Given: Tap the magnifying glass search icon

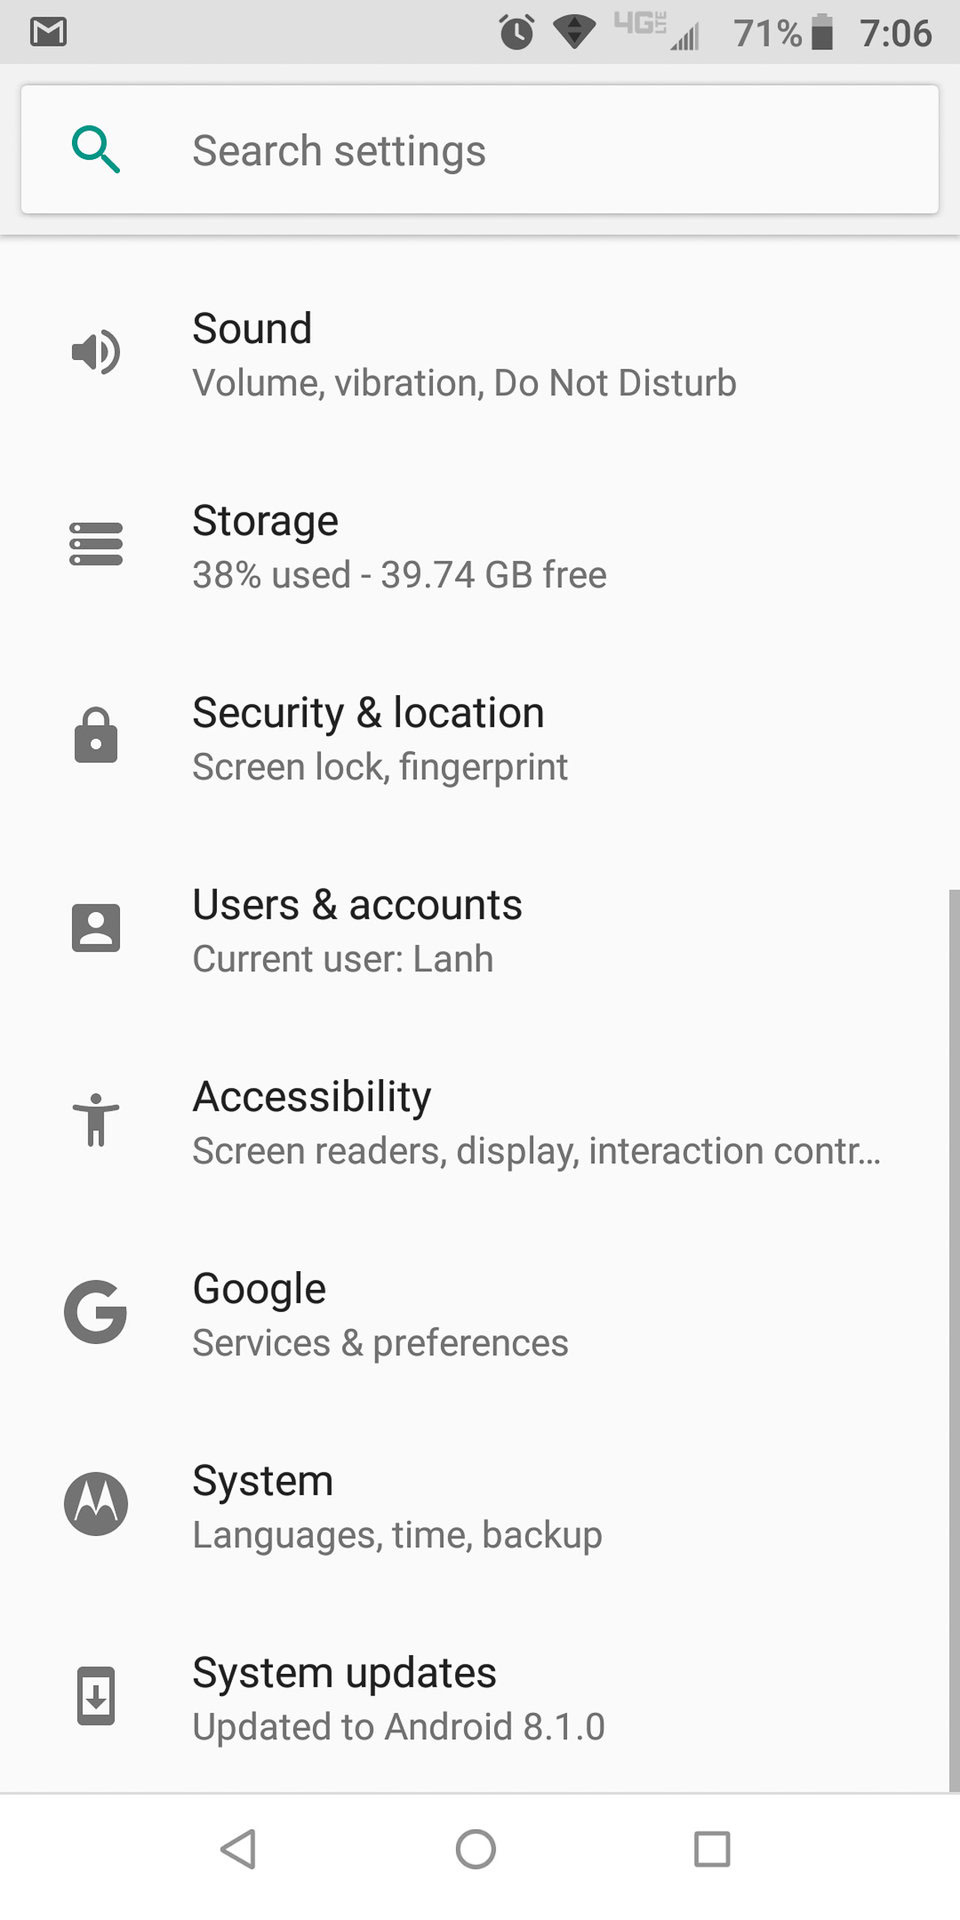Looking at the screenshot, I should 96,150.
